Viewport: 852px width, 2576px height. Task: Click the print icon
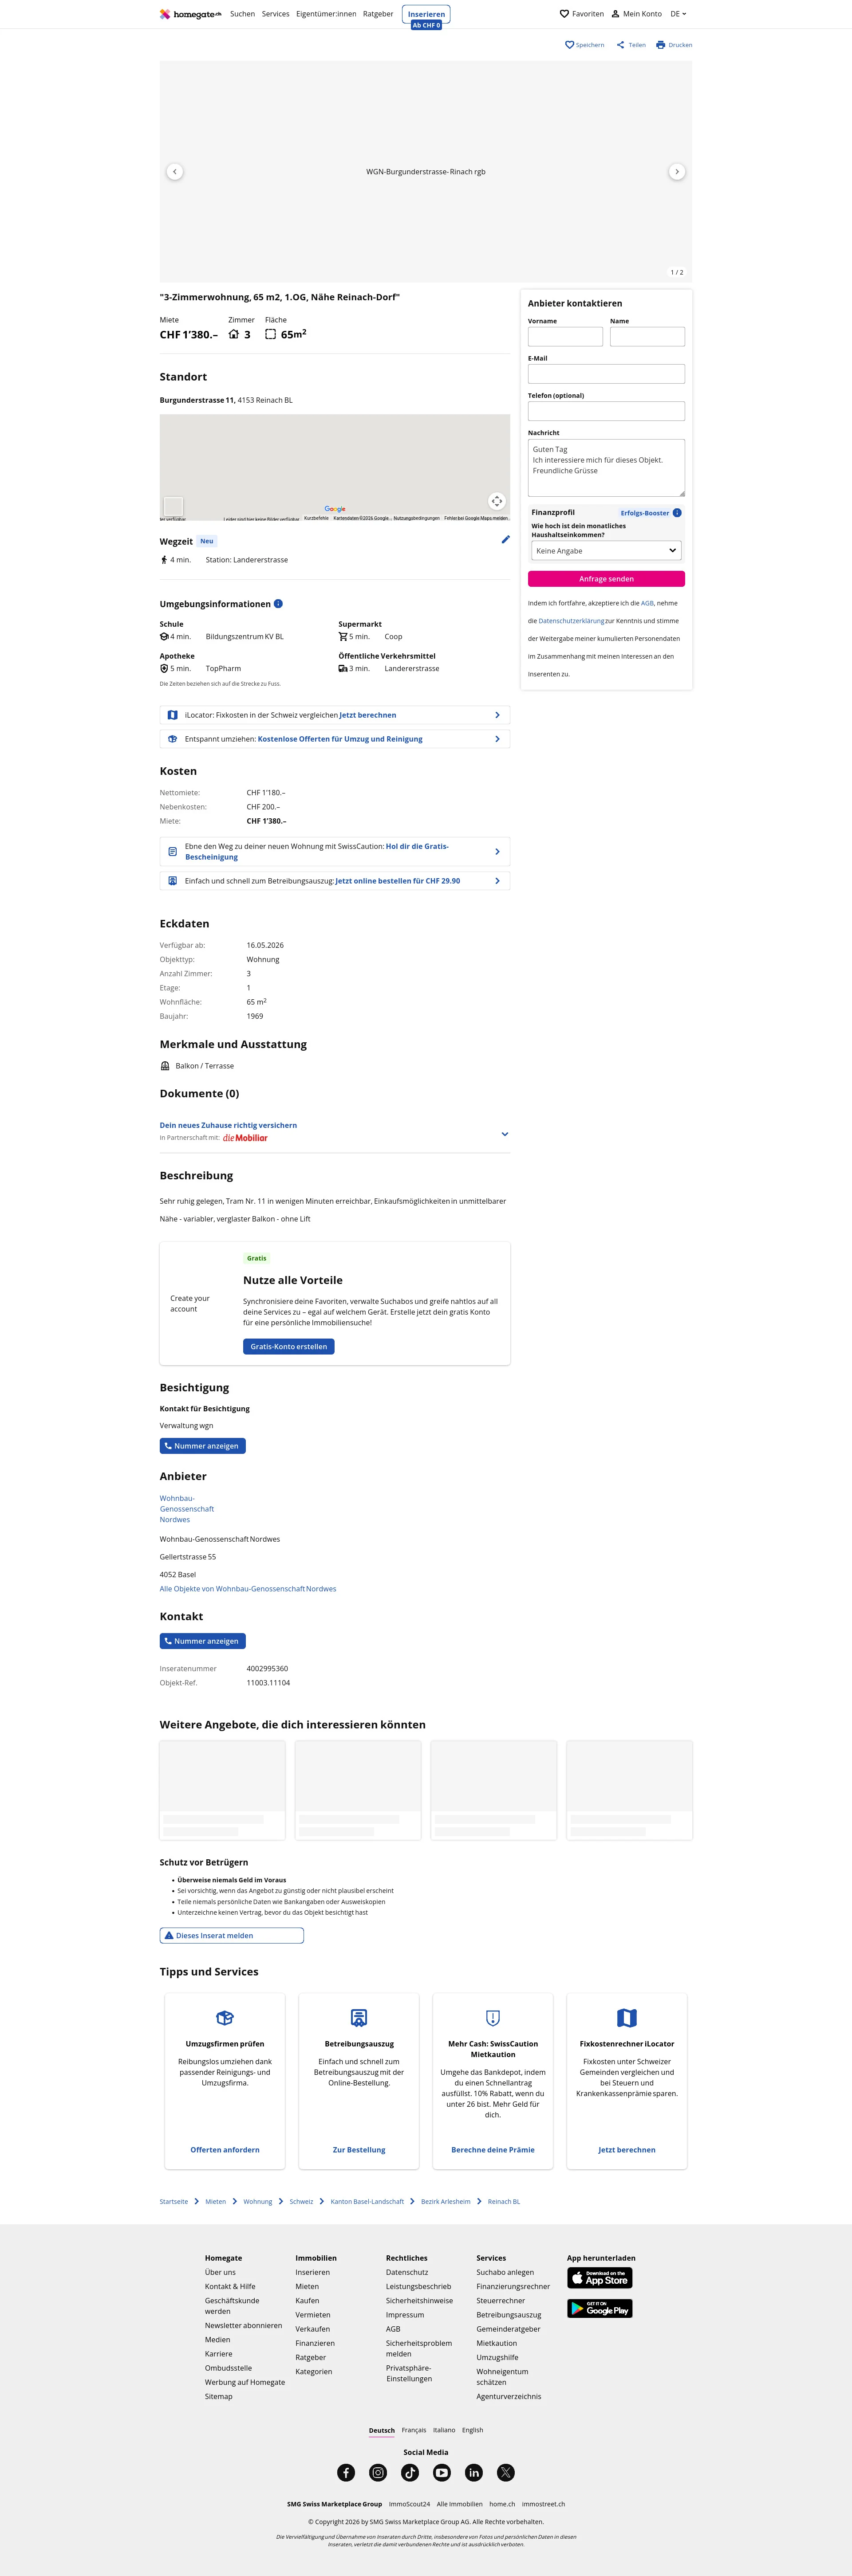(660, 45)
